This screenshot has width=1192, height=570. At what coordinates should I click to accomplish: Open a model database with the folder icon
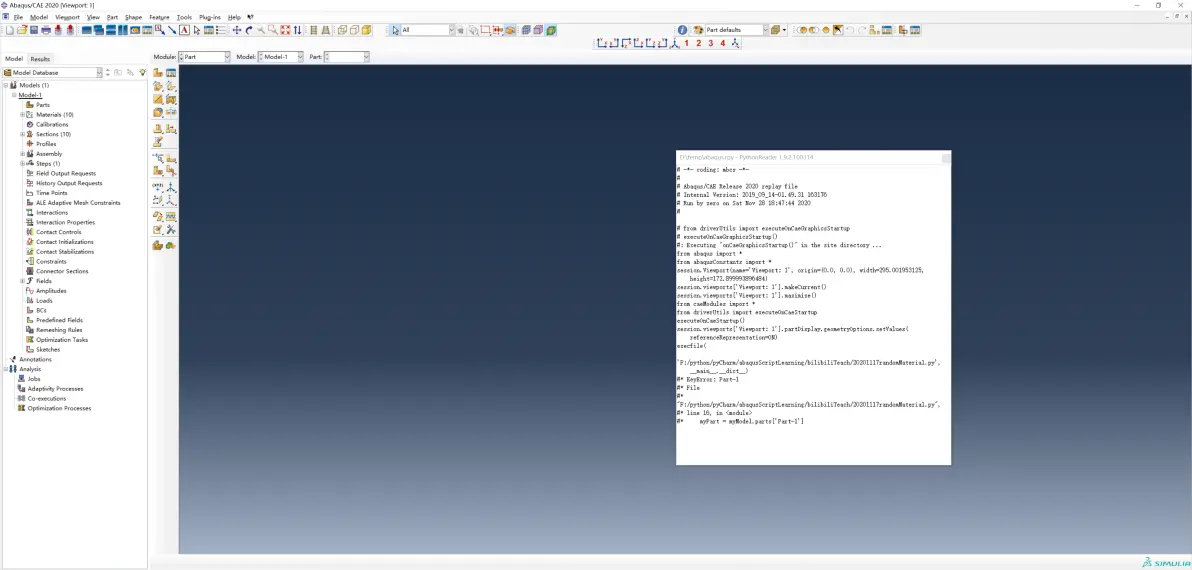[x=22, y=30]
